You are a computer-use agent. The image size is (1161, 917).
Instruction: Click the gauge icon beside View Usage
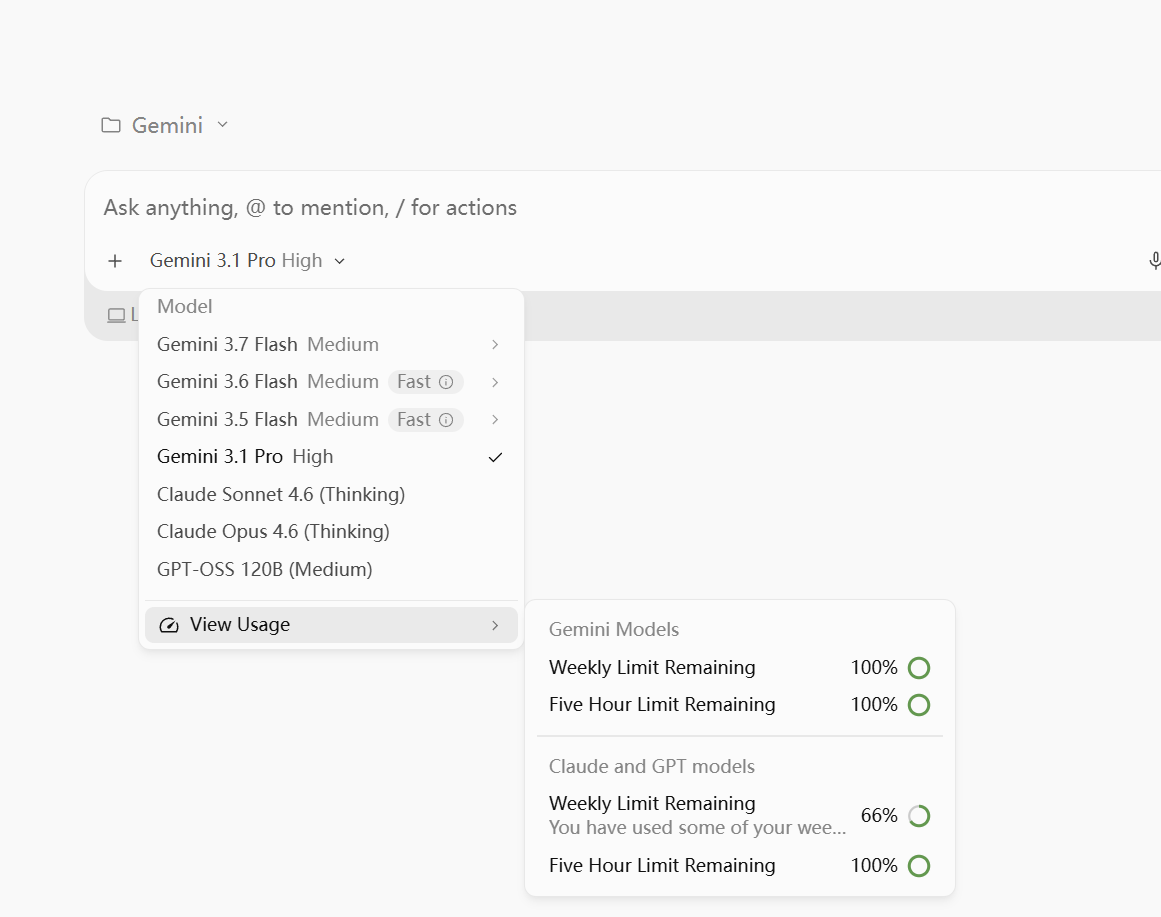pyautogui.click(x=169, y=625)
